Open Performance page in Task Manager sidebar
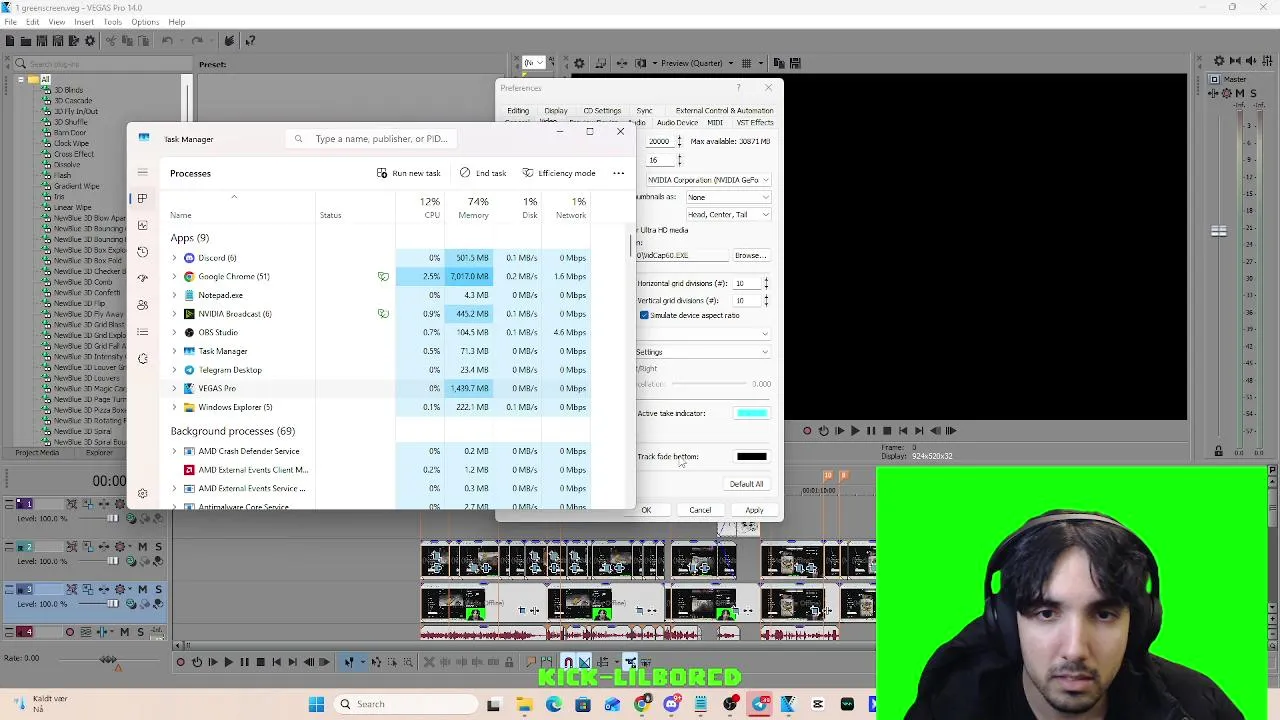Image resolution: width=1280 pixels, height=720 pixels. (142, 225)
